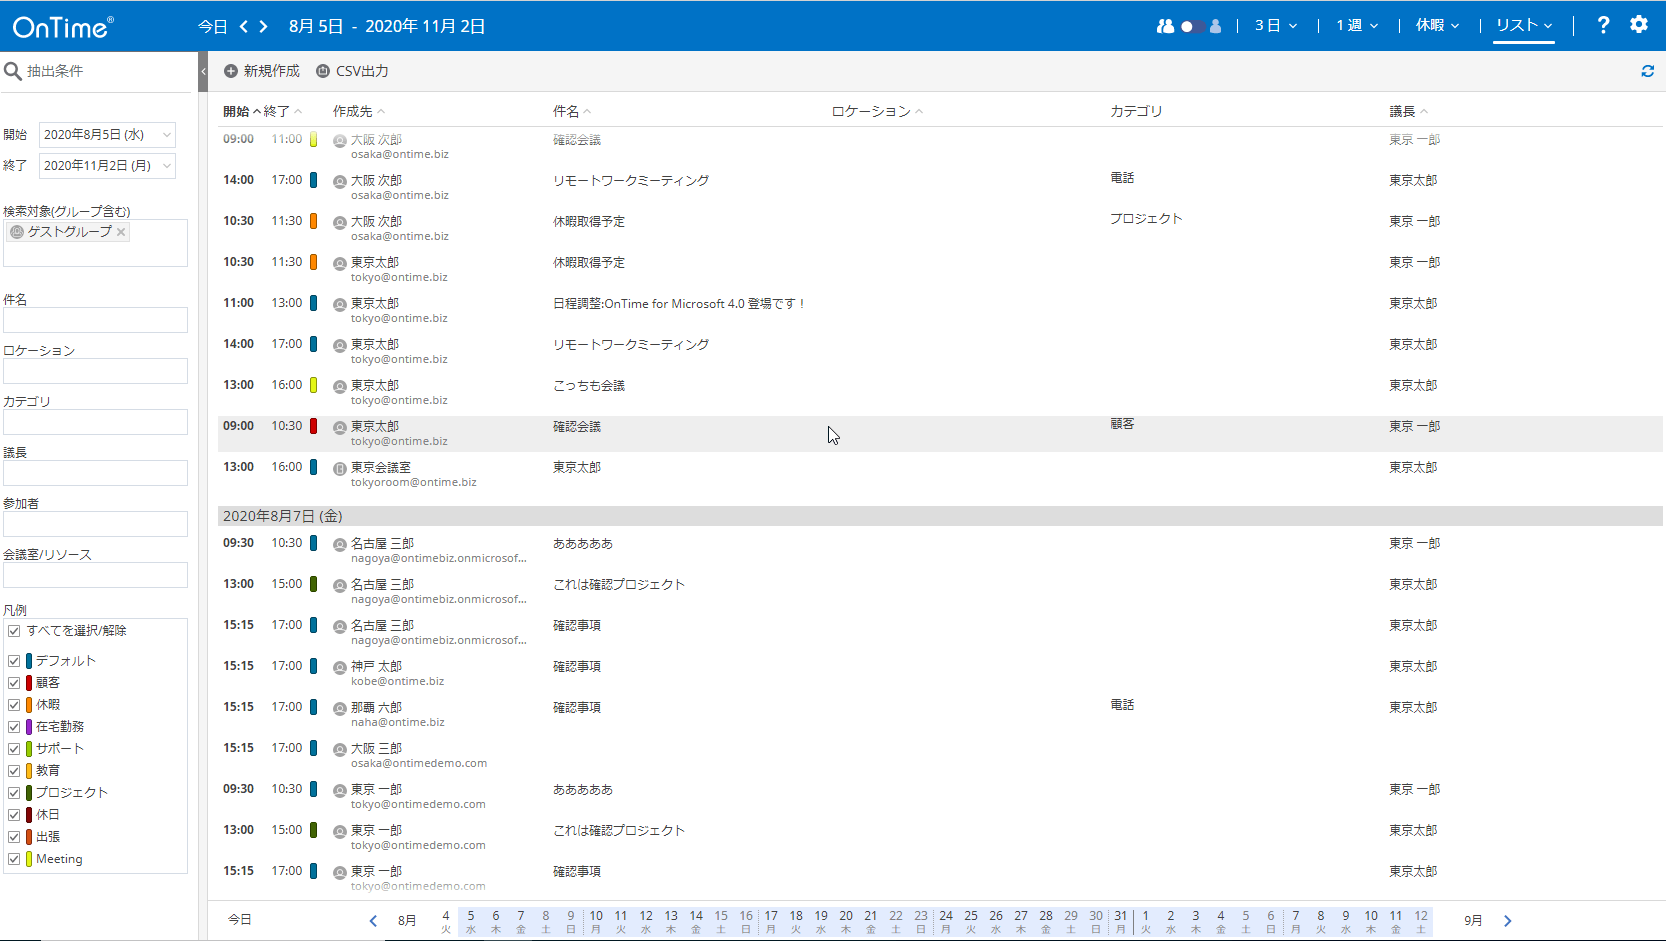Image resolution: width=1666 pixels, height=941 pixels.
Task: Click the 新規作成 button
Action: click(x=262, y=71)
